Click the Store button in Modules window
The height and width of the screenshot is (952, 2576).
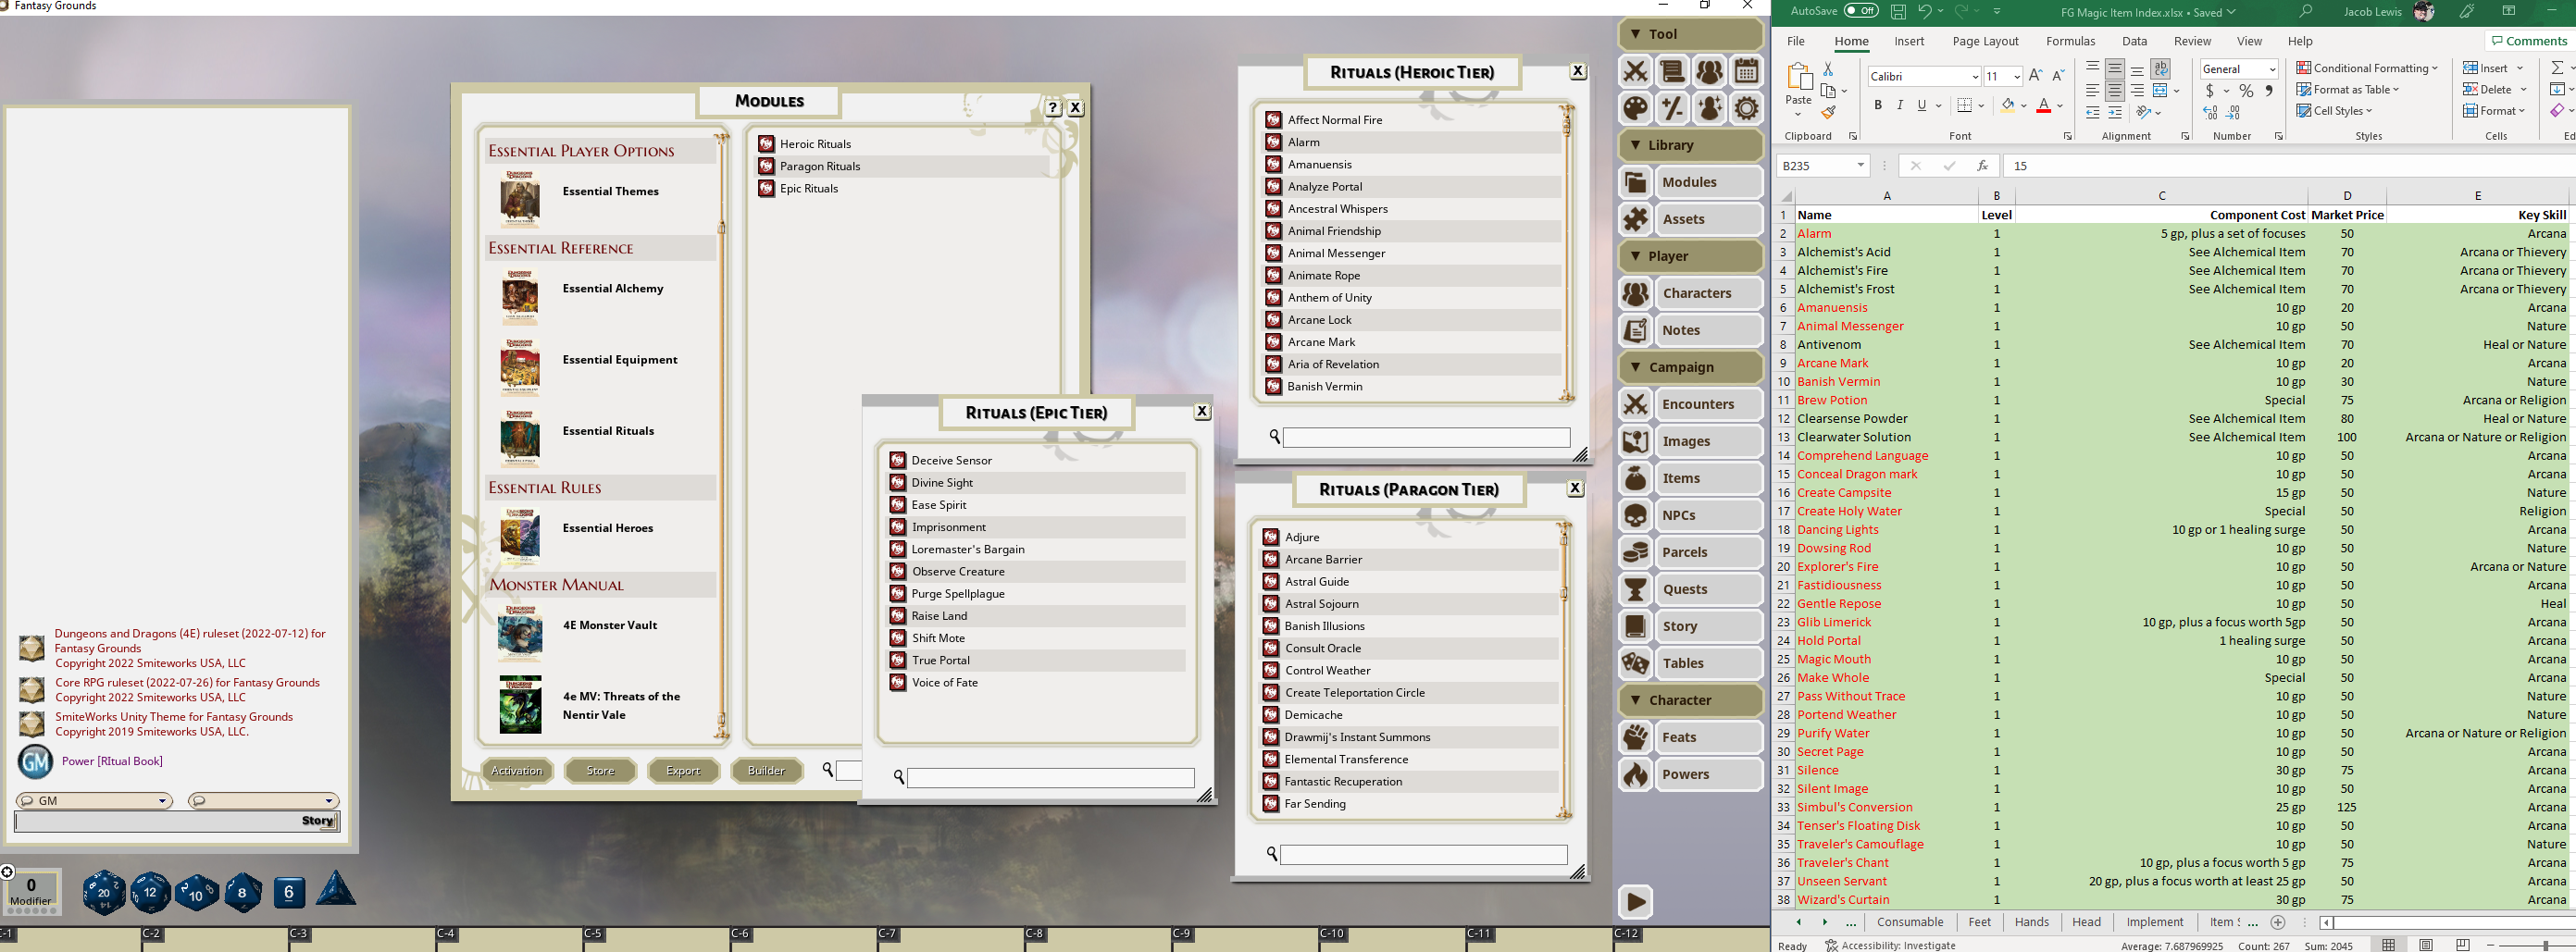point(600,770)
